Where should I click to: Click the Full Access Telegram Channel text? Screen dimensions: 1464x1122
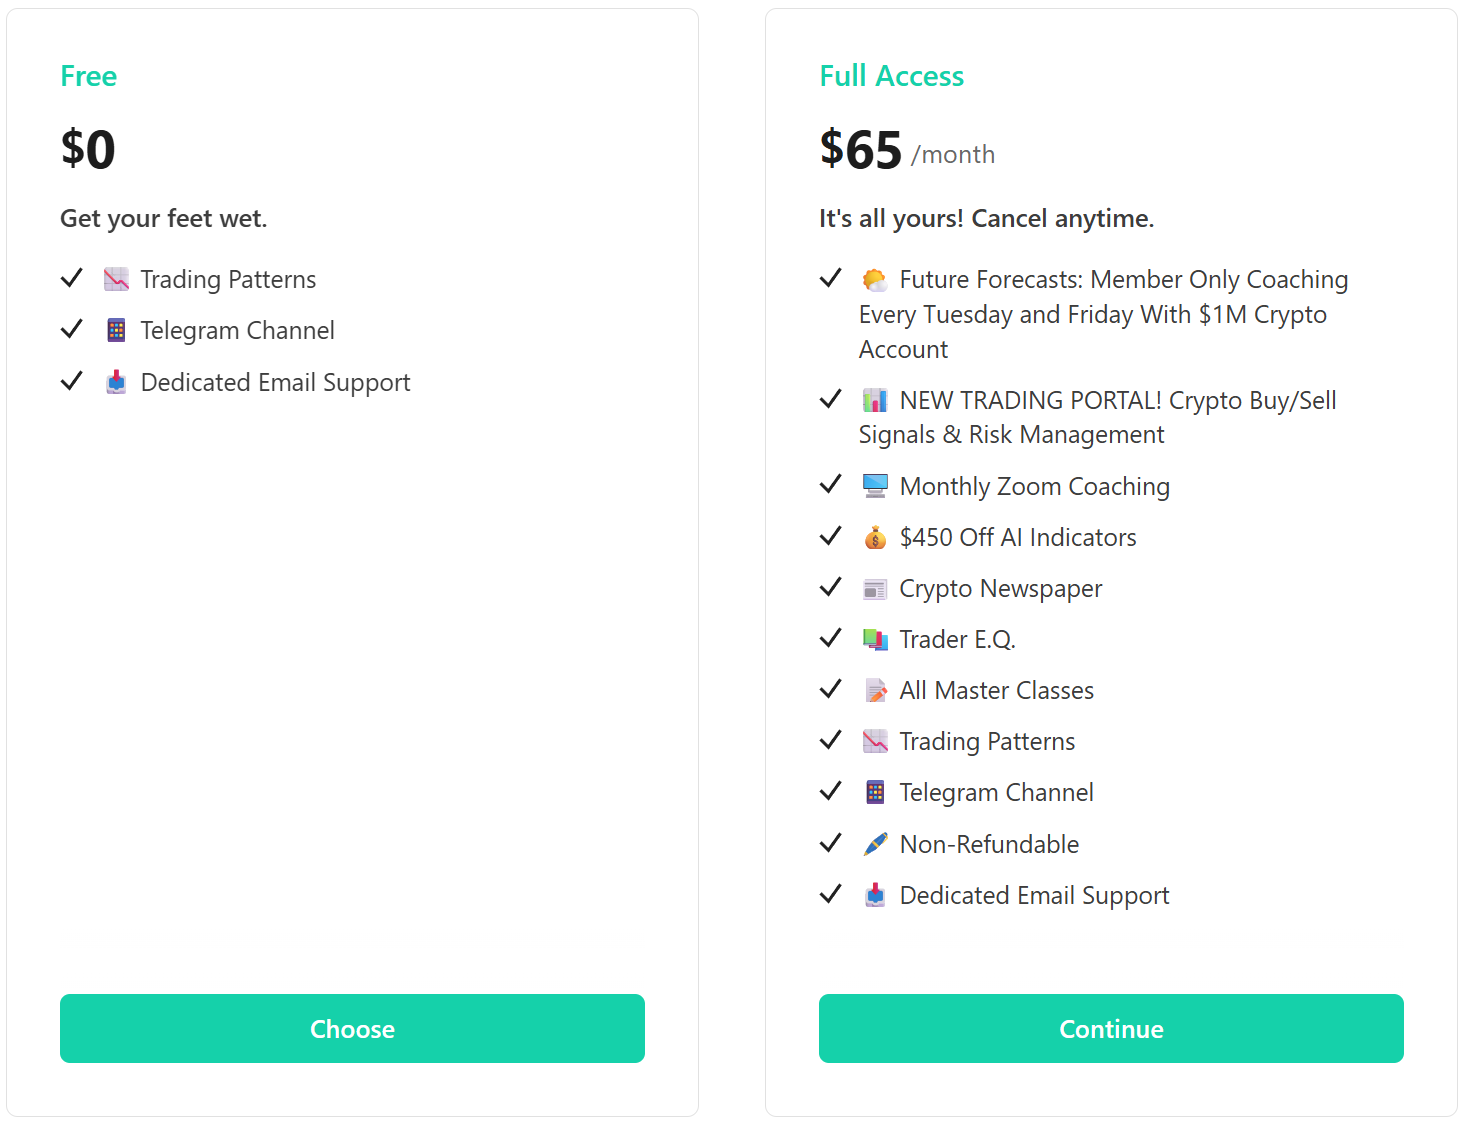click(x=996, y=793)
